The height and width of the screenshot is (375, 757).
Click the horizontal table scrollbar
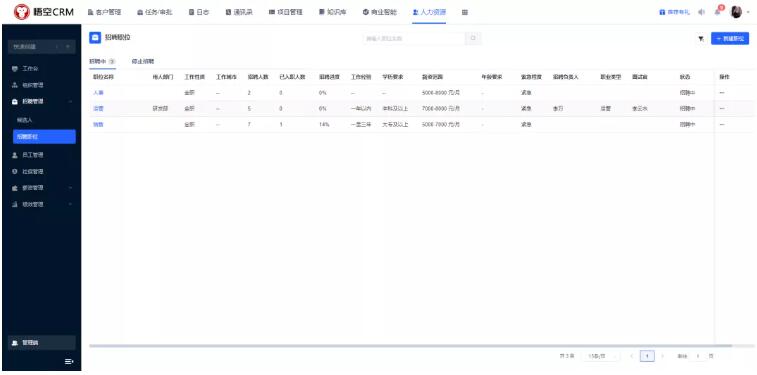click(x=410, y=346)
